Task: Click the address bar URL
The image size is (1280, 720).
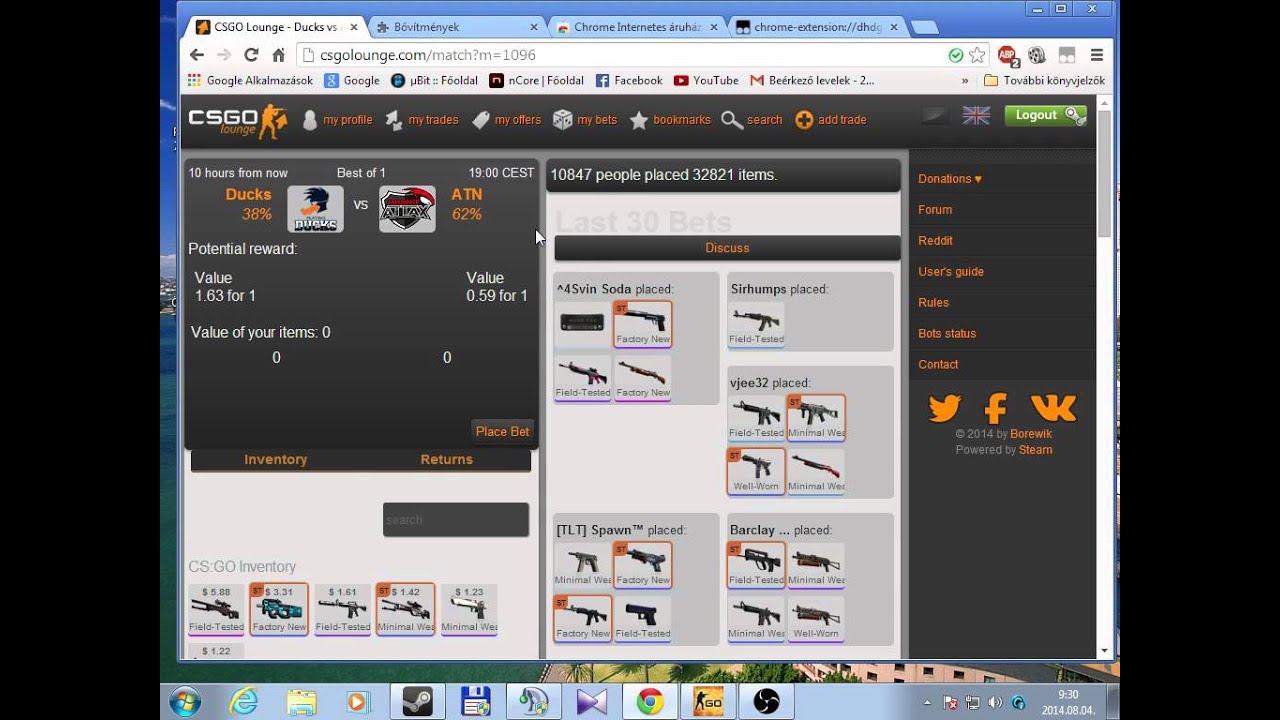Action: click(x=428, y=56)
